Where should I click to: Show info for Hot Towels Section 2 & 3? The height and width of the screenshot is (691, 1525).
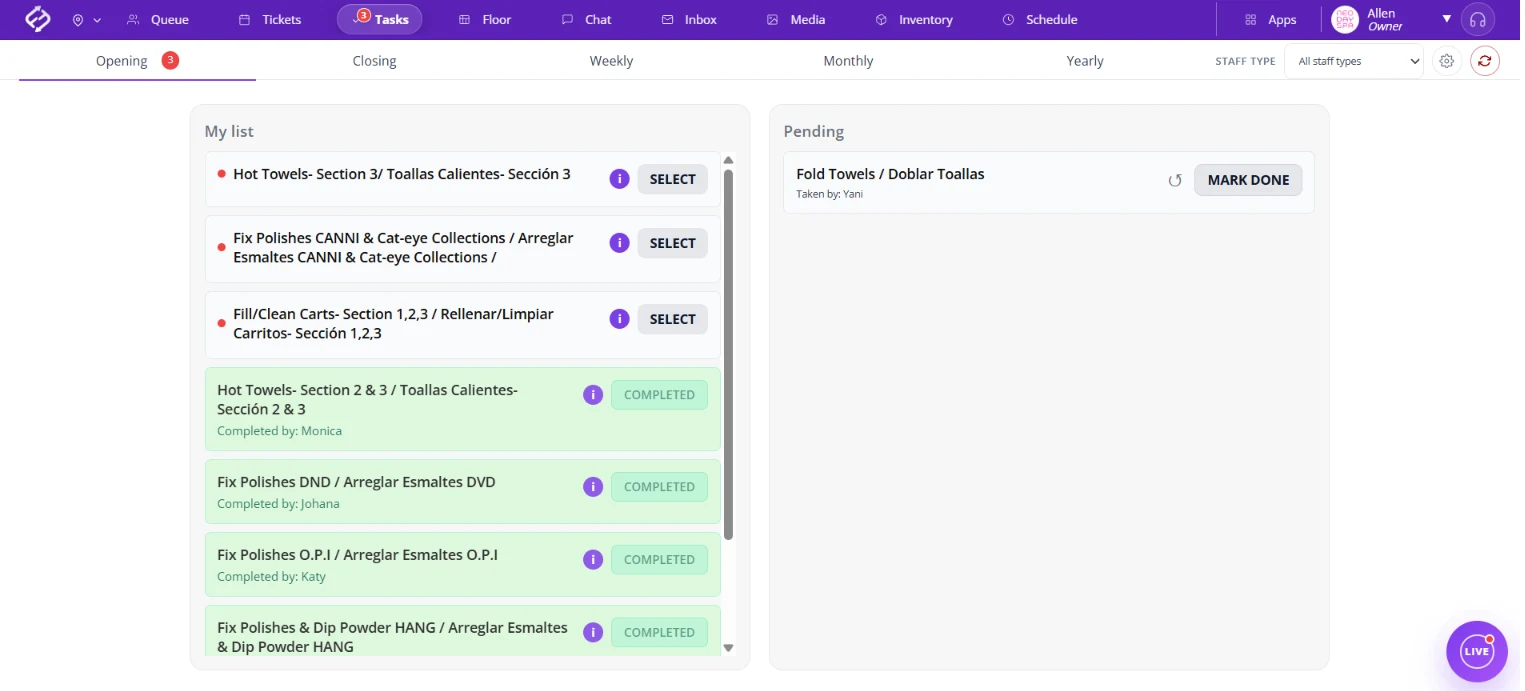593,395
